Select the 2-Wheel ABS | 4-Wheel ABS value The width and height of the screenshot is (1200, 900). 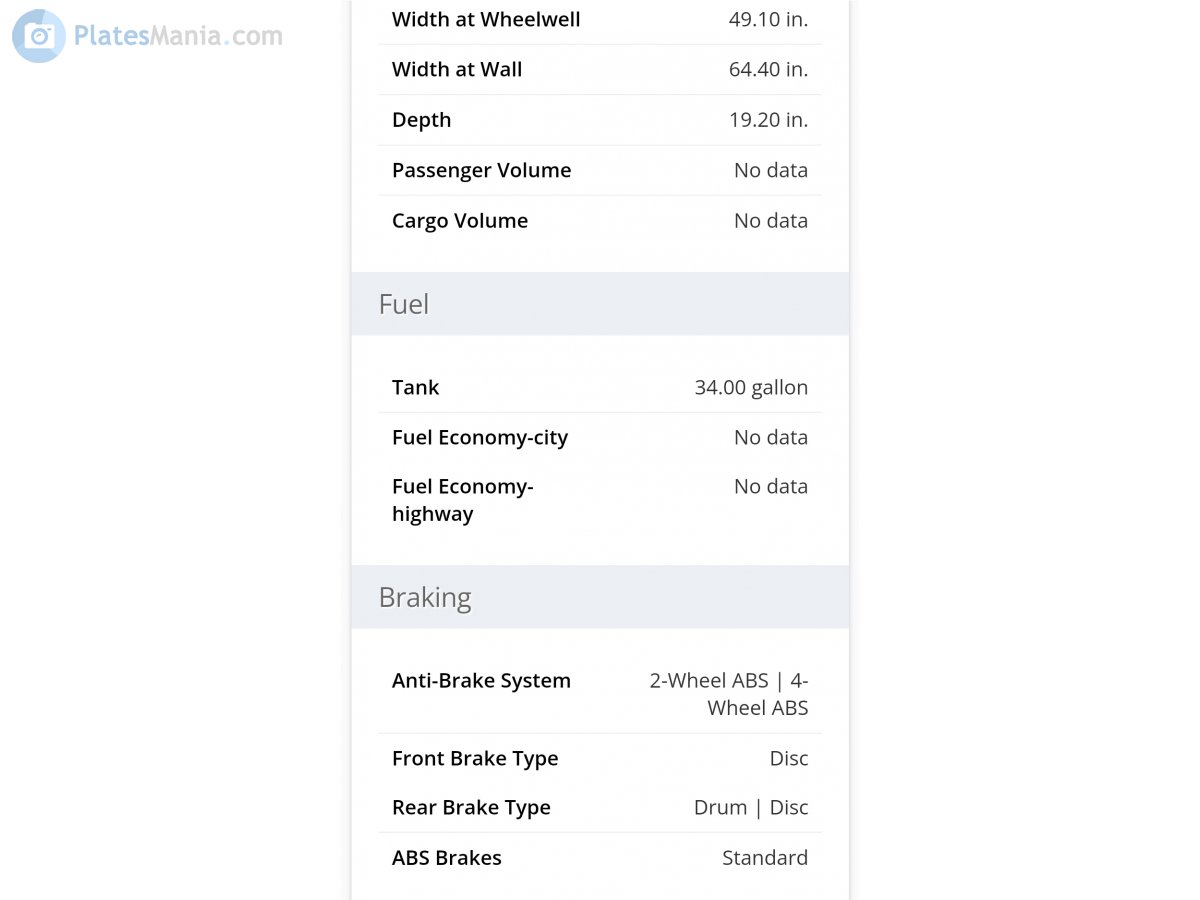[729, 694]
